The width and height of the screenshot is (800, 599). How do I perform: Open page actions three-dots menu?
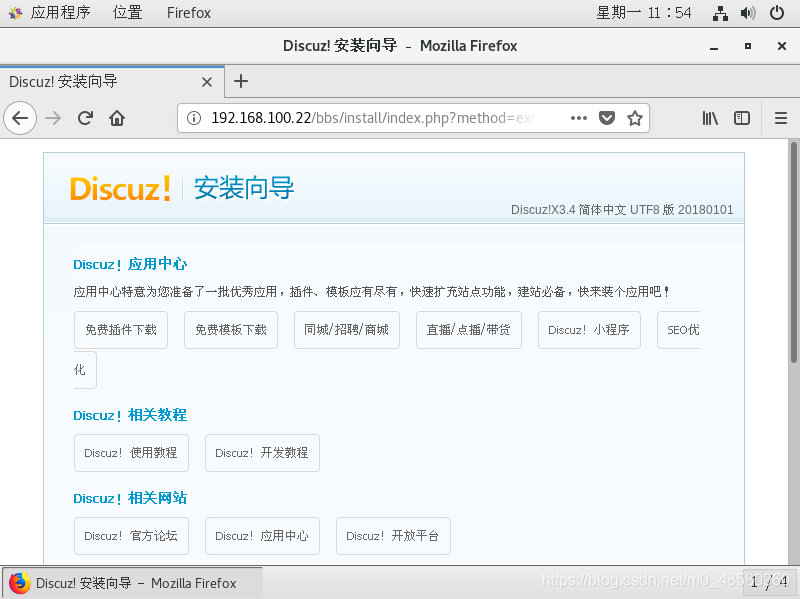[579, 118]
